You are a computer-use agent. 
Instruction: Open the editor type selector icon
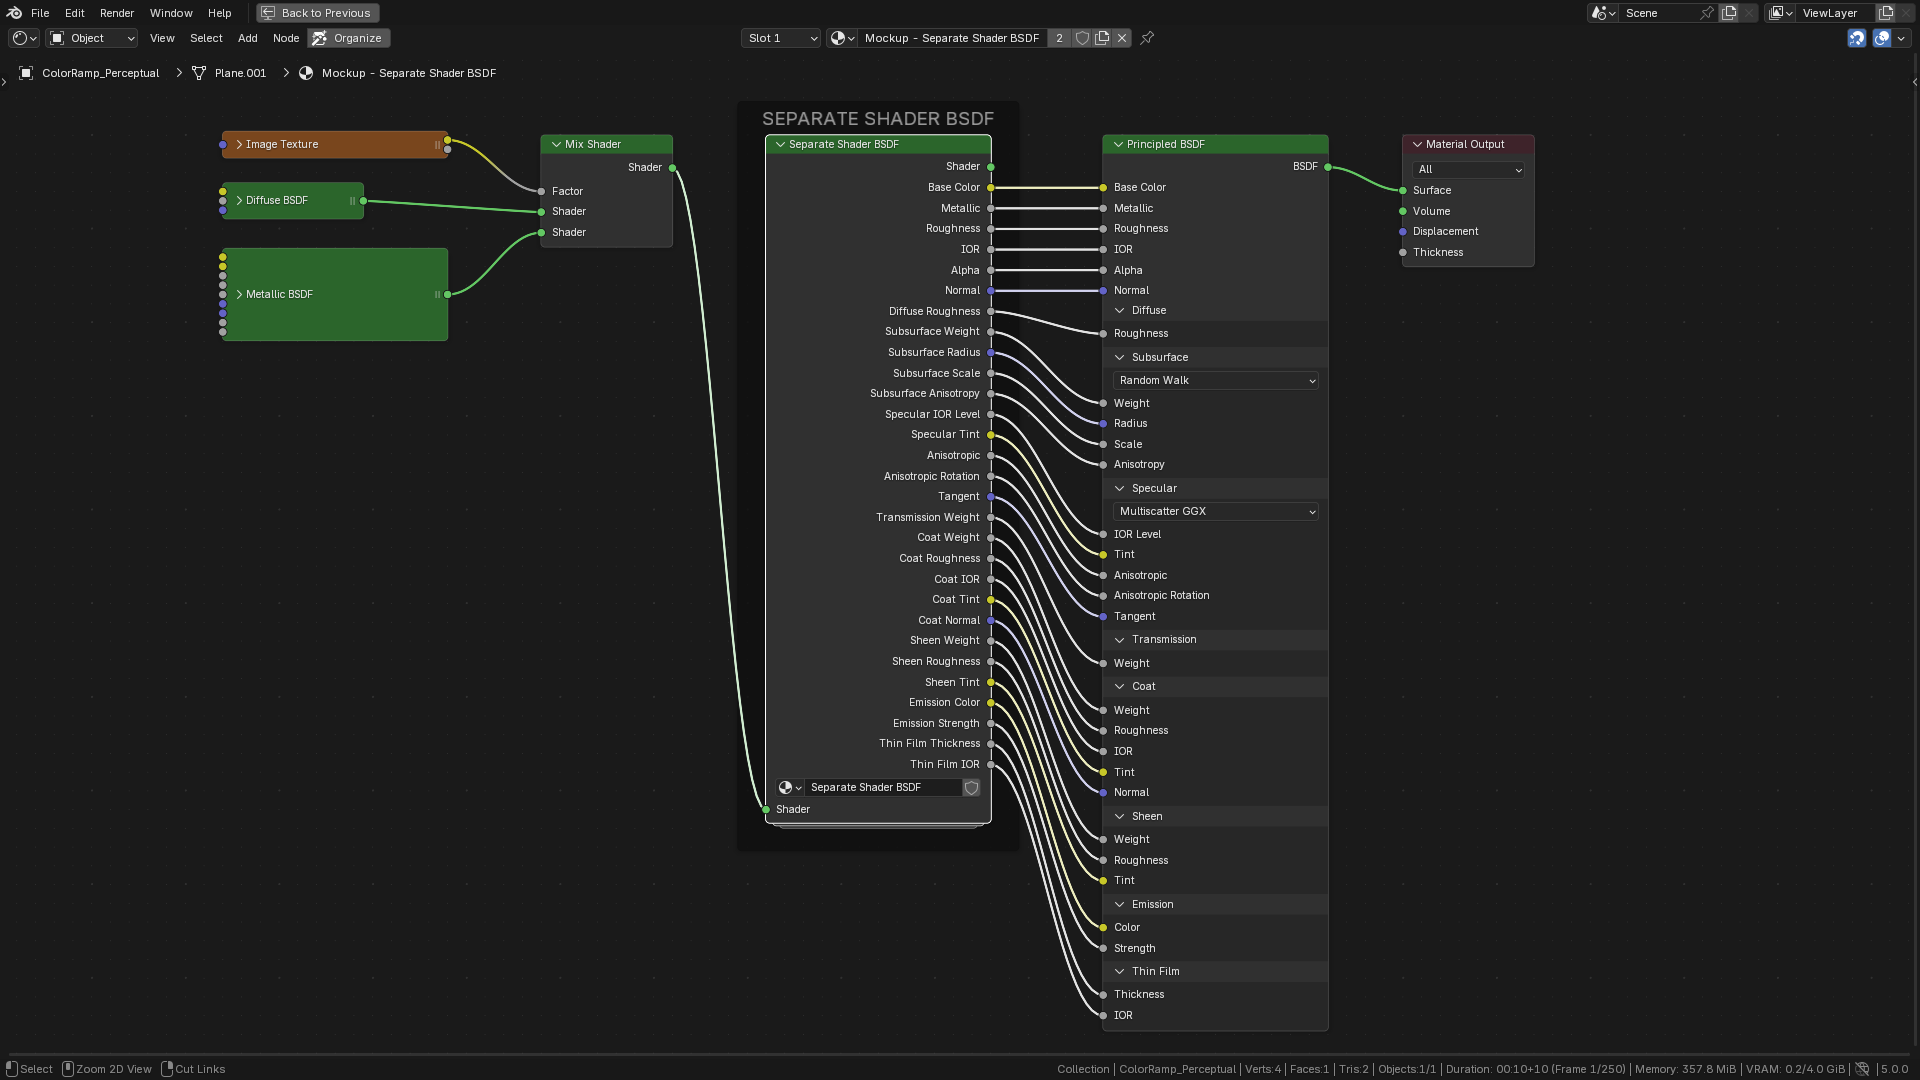click(x=24, y=38)
